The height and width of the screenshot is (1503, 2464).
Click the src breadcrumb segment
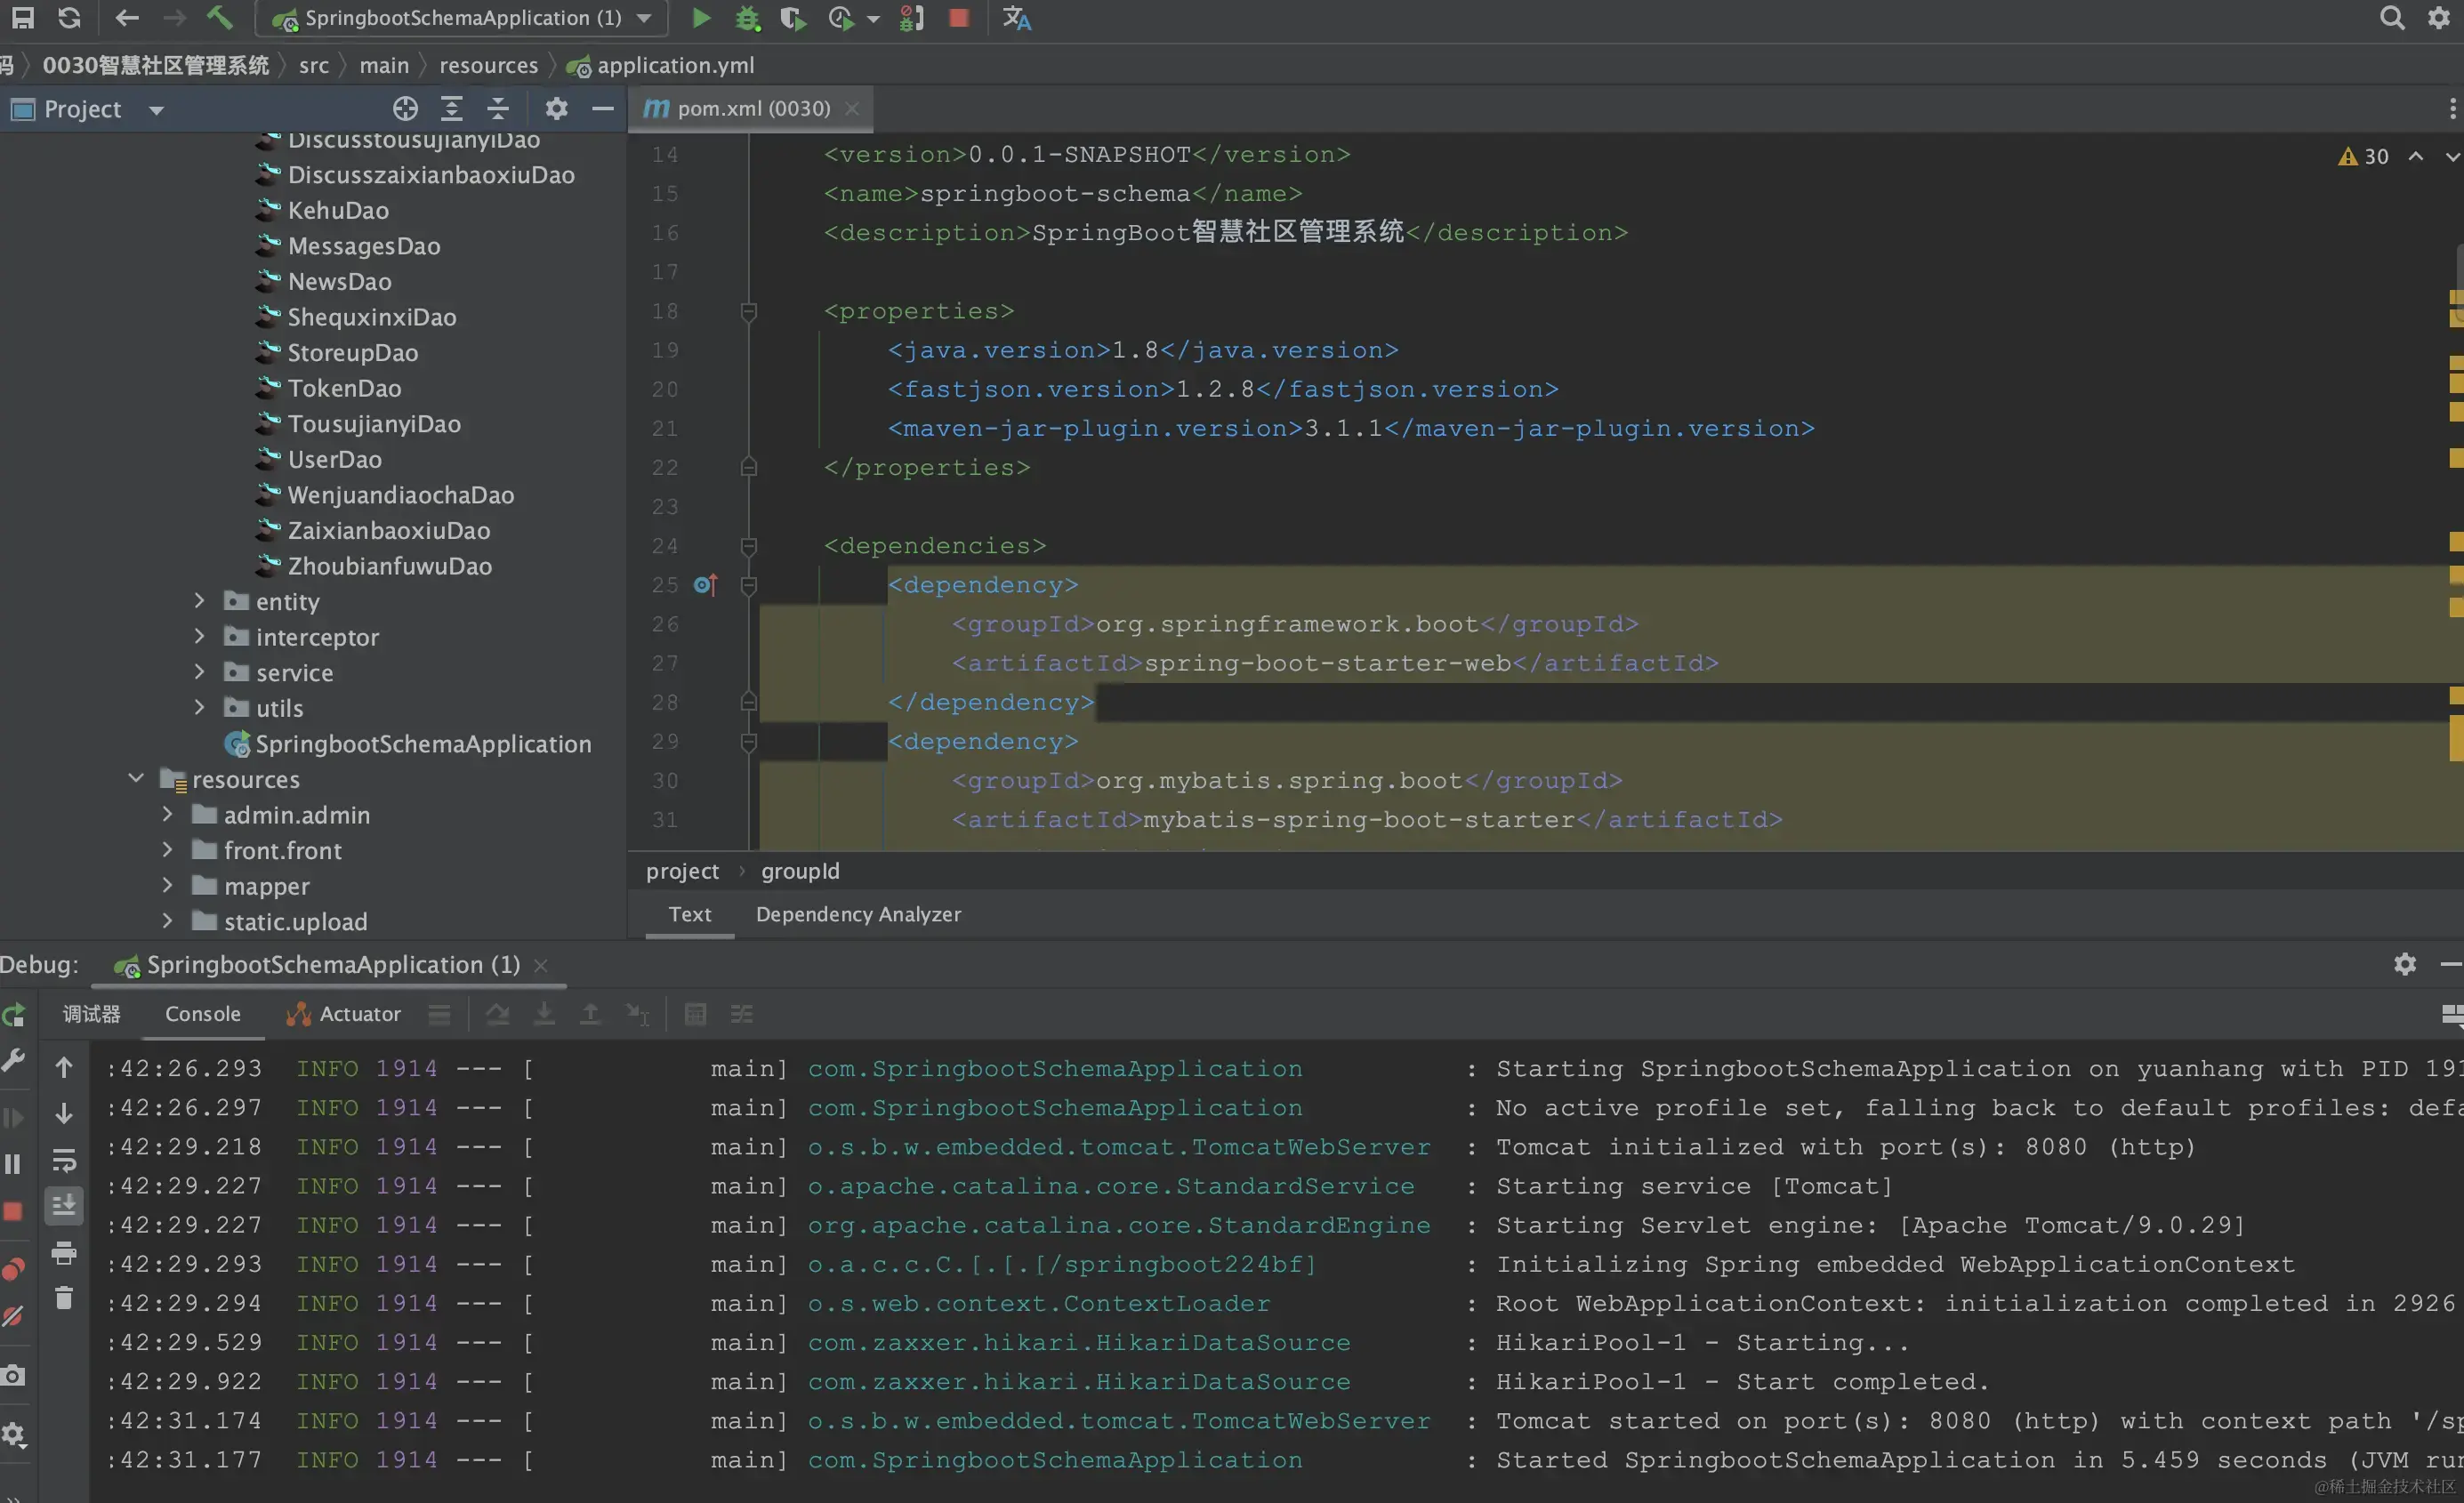(x=314, y=65)
